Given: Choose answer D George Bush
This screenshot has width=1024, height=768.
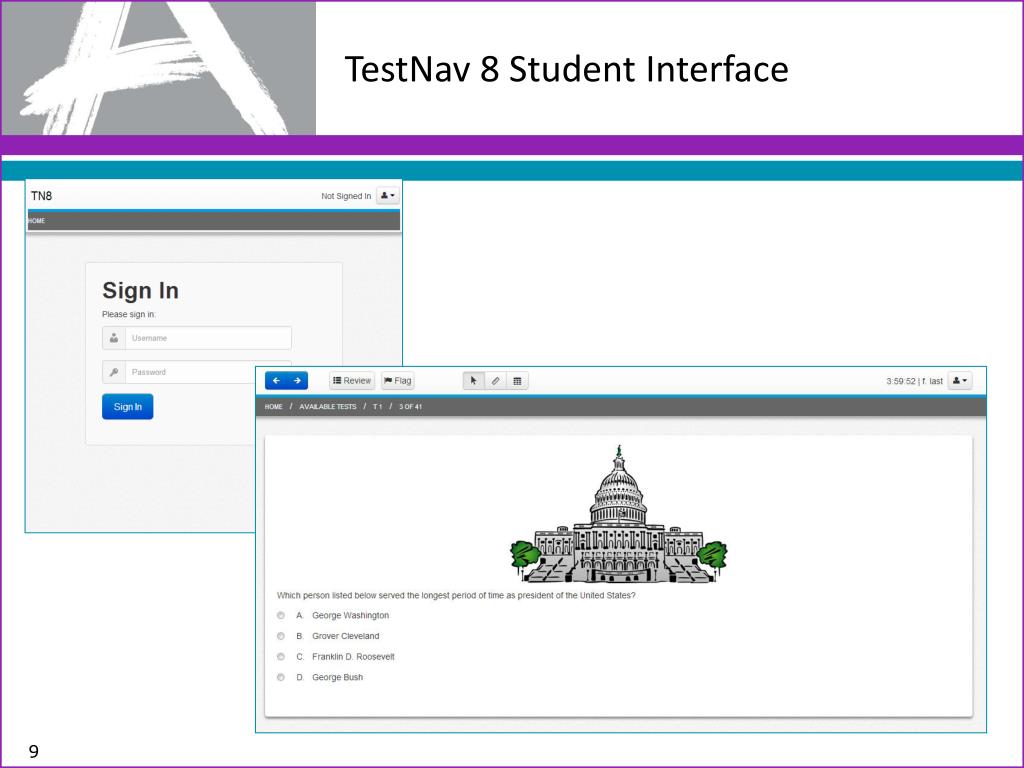Looking at the screenshot, I should pyautogui.click(x=281, y=677).
